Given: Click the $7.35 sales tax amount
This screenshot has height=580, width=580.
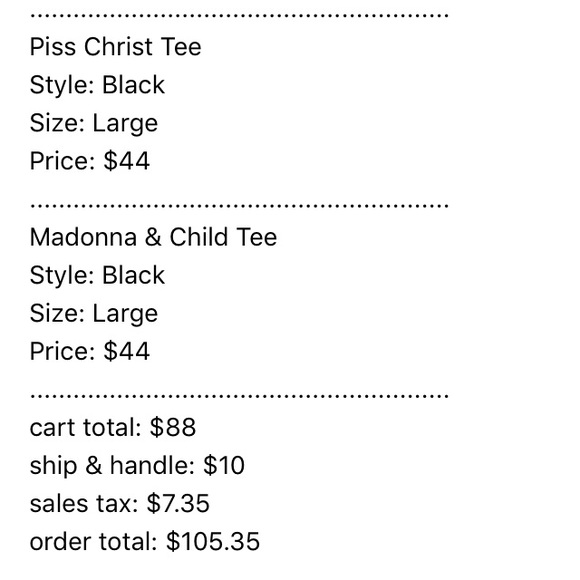Looking at the screenshot, I should pyautogui.click(x=178, y=504).
